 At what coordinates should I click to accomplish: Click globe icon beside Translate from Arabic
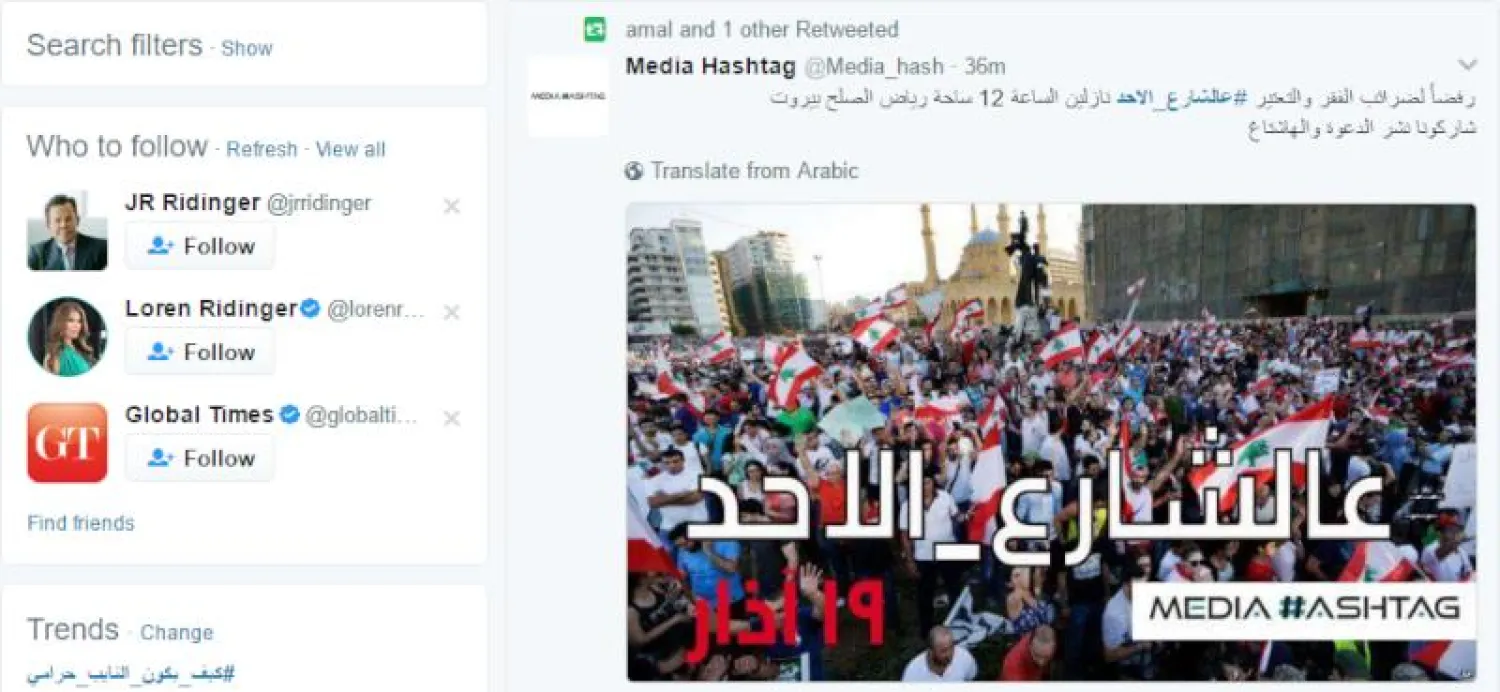(x=634, y=171)
